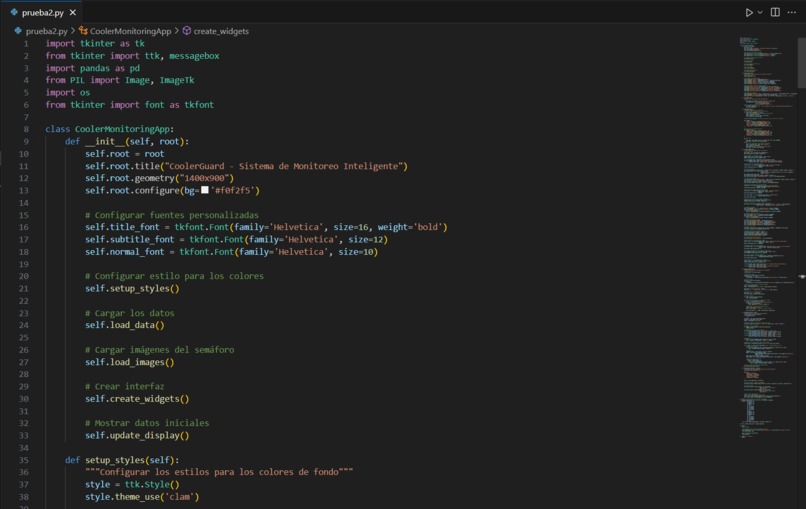This screenshot has height=509, width=806.
Task: Click the class symbol icon in breadcrumb
Action: (x=83, y=31)
